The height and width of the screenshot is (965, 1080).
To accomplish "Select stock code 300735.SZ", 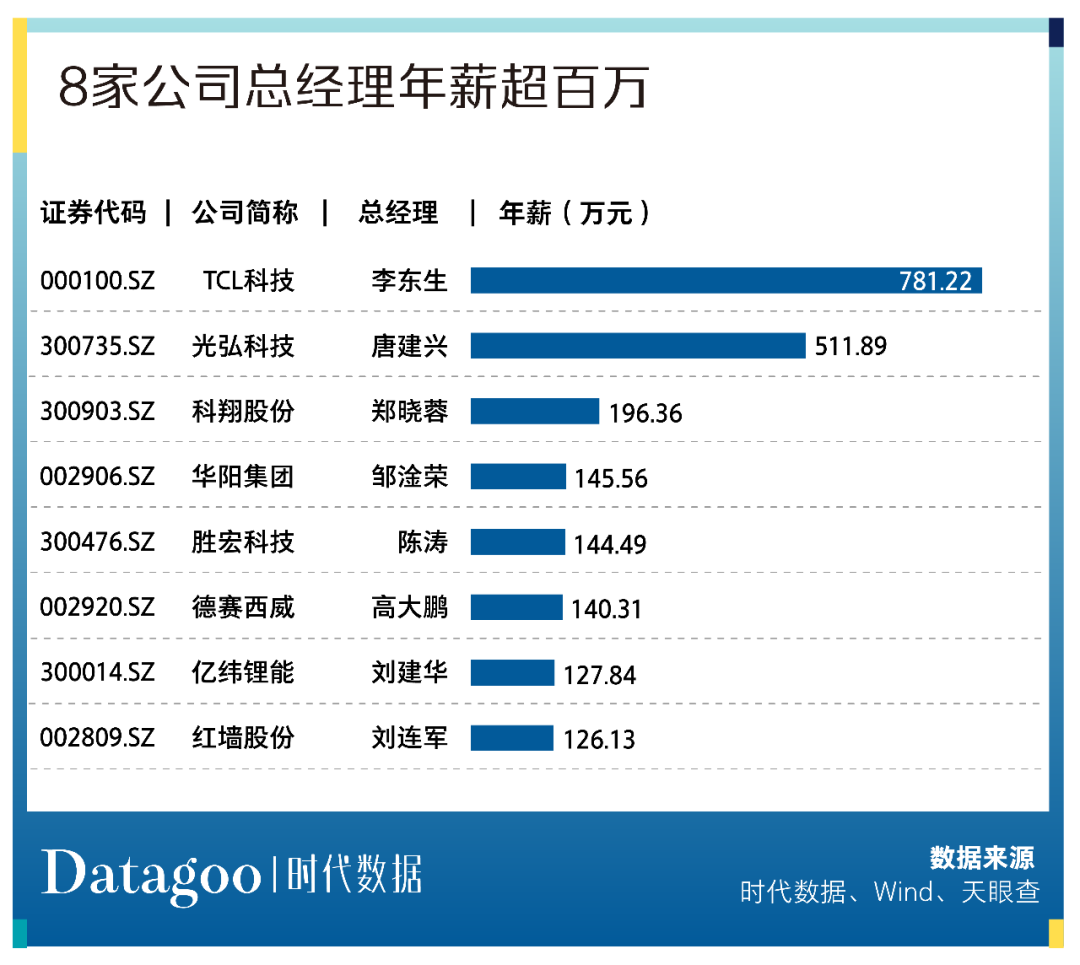I will 97,346.
